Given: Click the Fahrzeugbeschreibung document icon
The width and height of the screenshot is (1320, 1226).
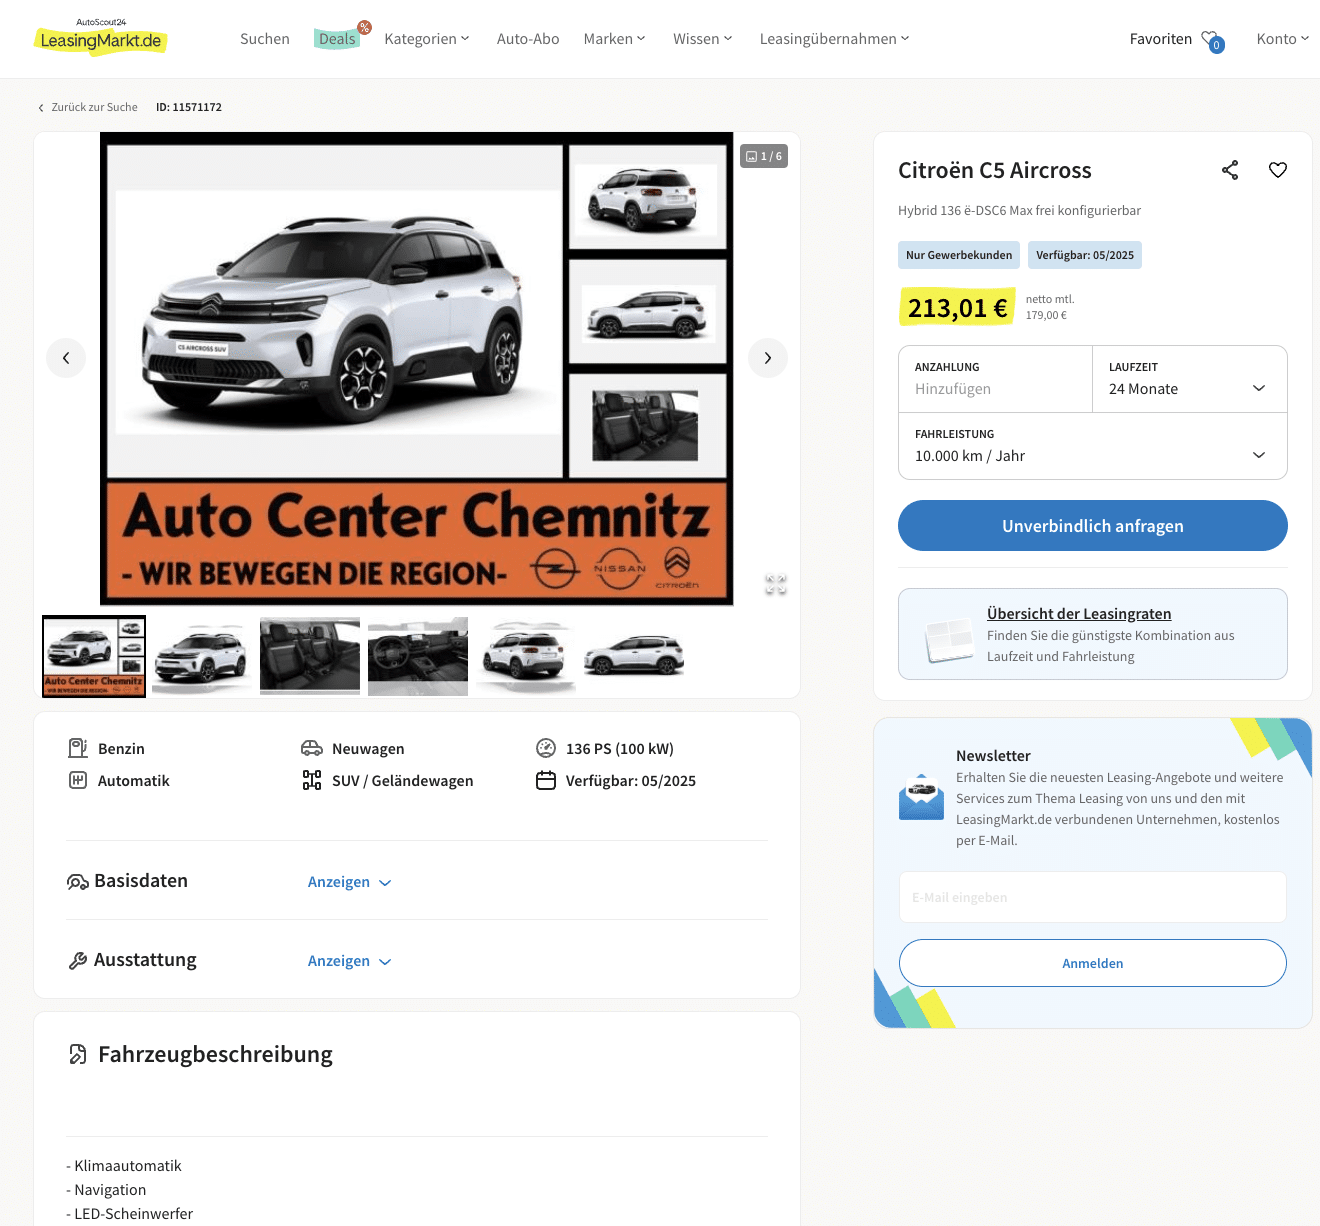Looking at the screenshot, I should 78,1054.
